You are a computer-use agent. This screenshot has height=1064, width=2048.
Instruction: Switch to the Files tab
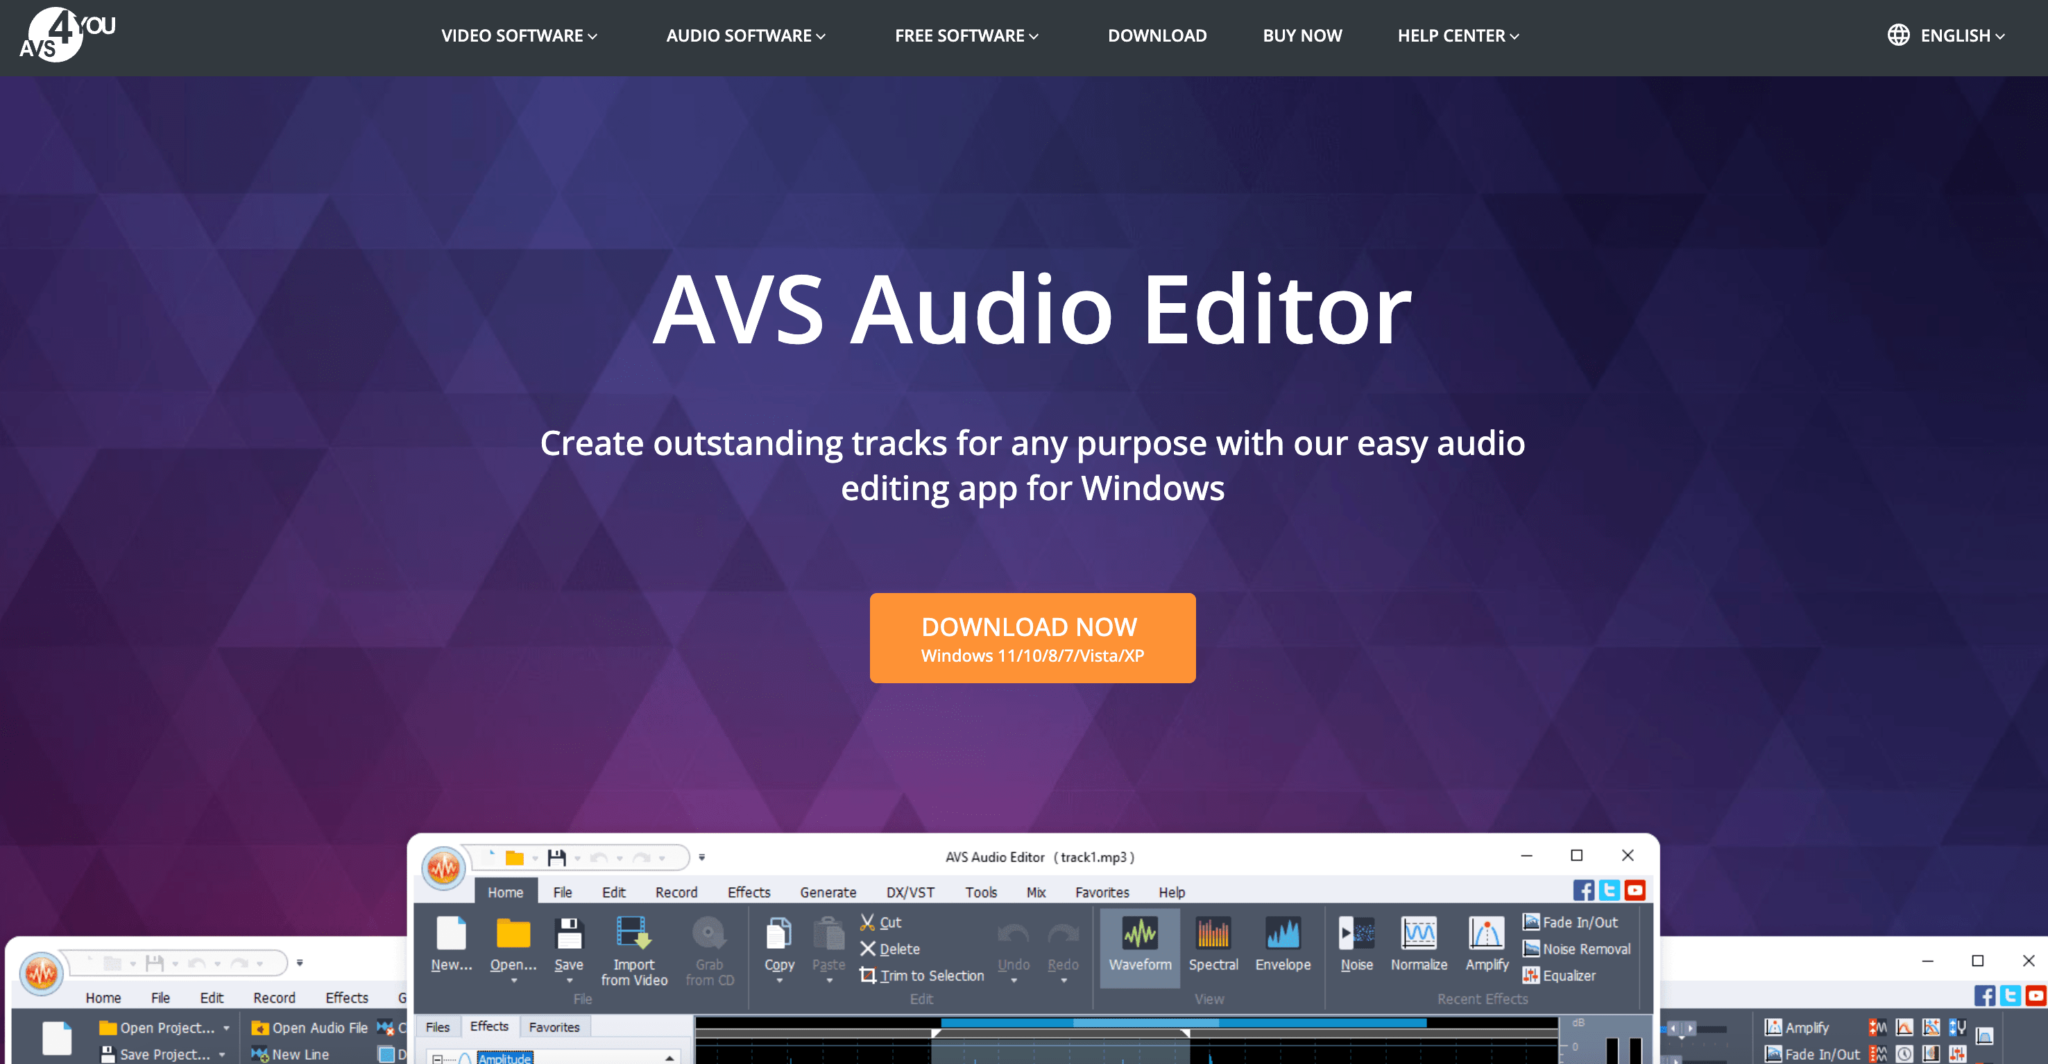point(437,1026)
